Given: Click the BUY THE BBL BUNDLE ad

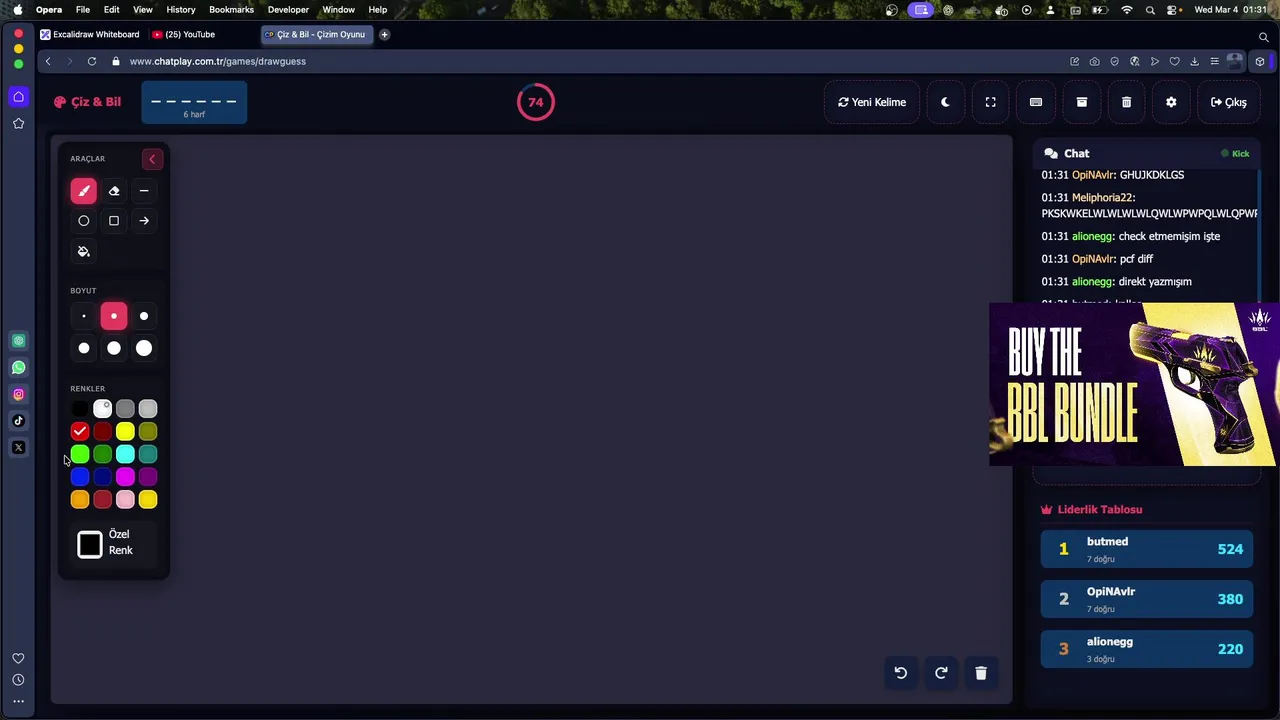Looking at the screenshot, I should 1134,384.
